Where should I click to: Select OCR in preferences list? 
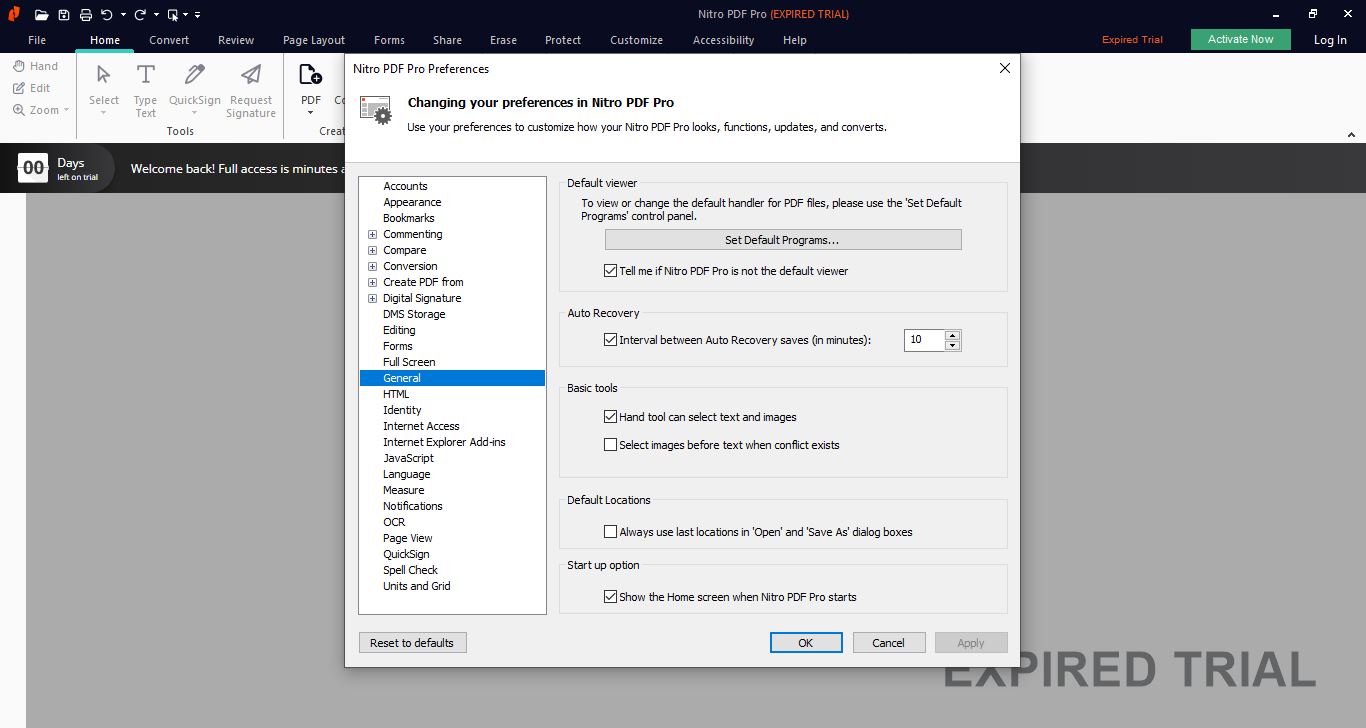(394, 522)
